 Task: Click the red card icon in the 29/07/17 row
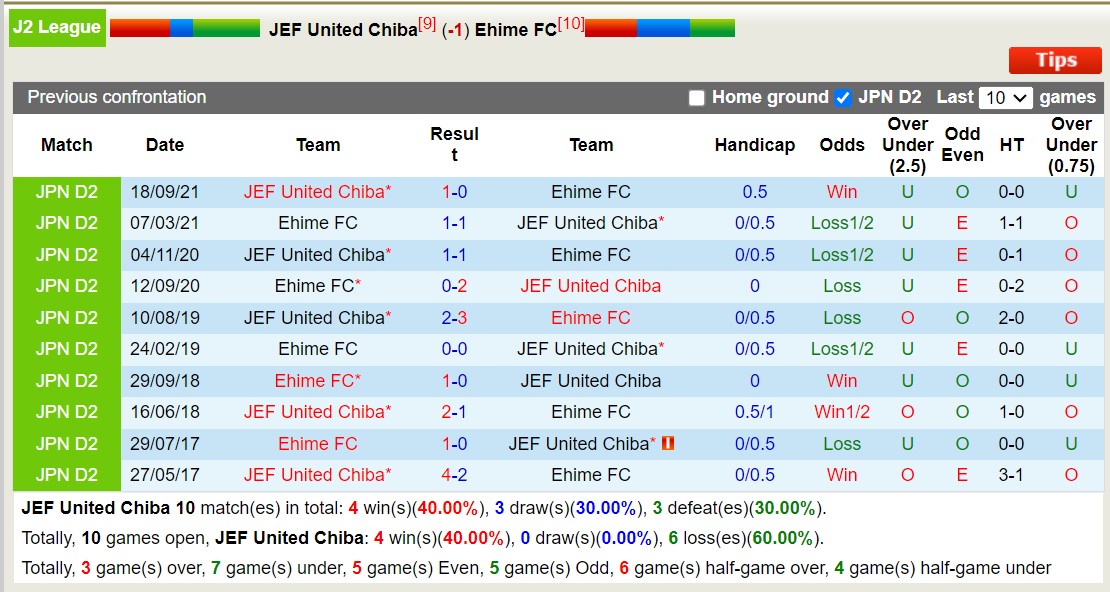(669, 443)
